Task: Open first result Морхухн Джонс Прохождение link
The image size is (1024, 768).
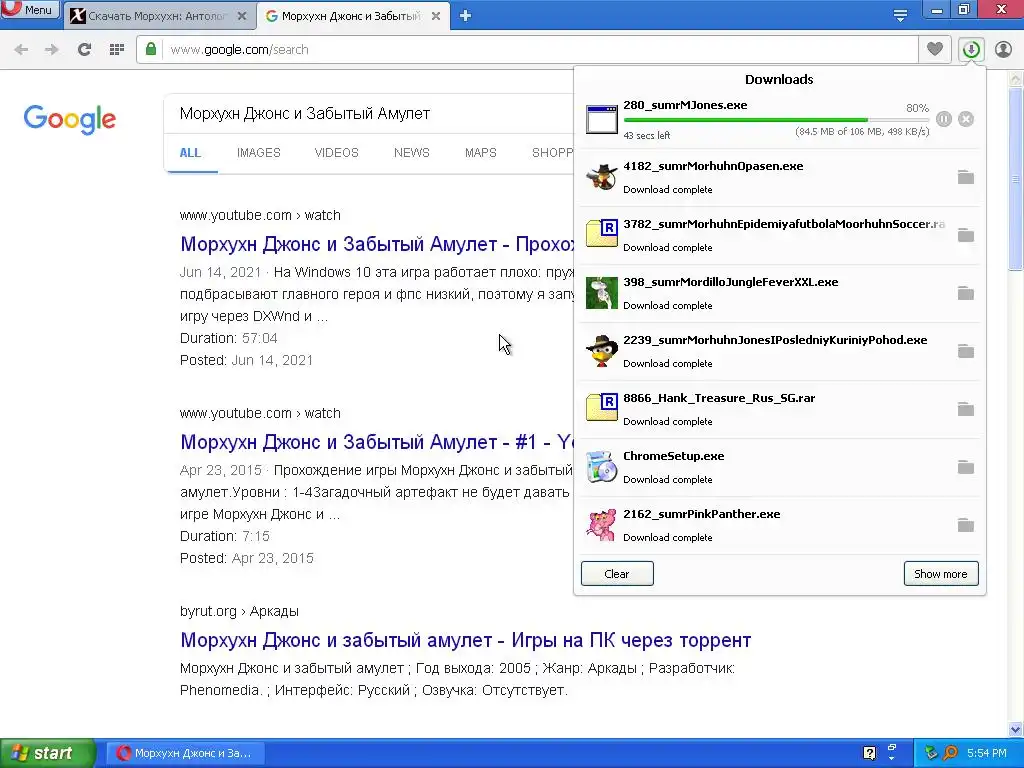Action: coord(377,244)
